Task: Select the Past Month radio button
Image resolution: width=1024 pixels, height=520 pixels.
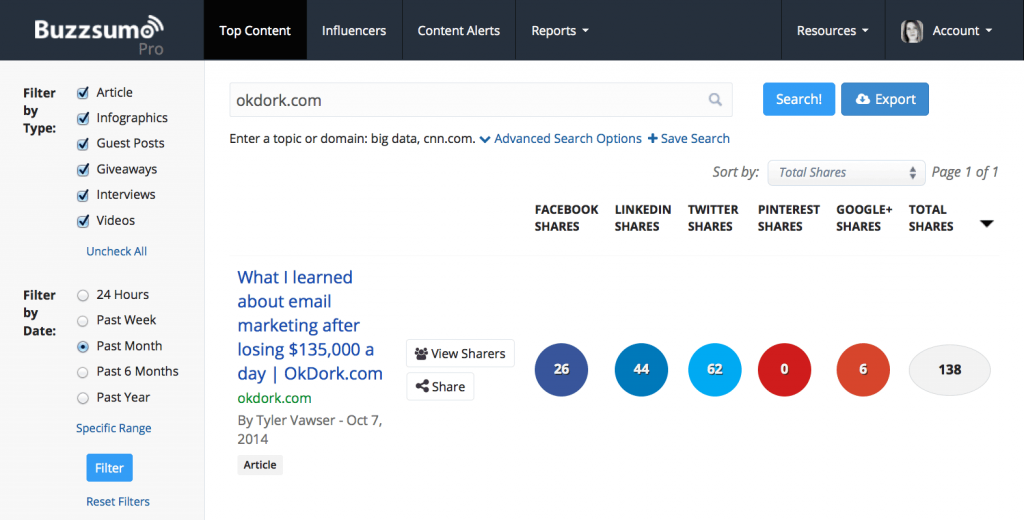Action: (83, 347)
